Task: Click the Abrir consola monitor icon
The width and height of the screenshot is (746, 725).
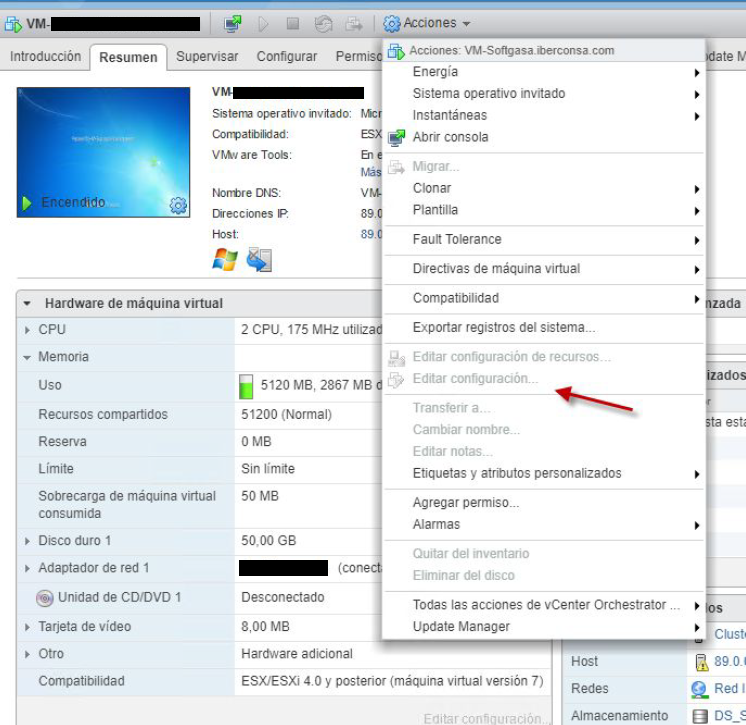Action: [x=396, y=137]
